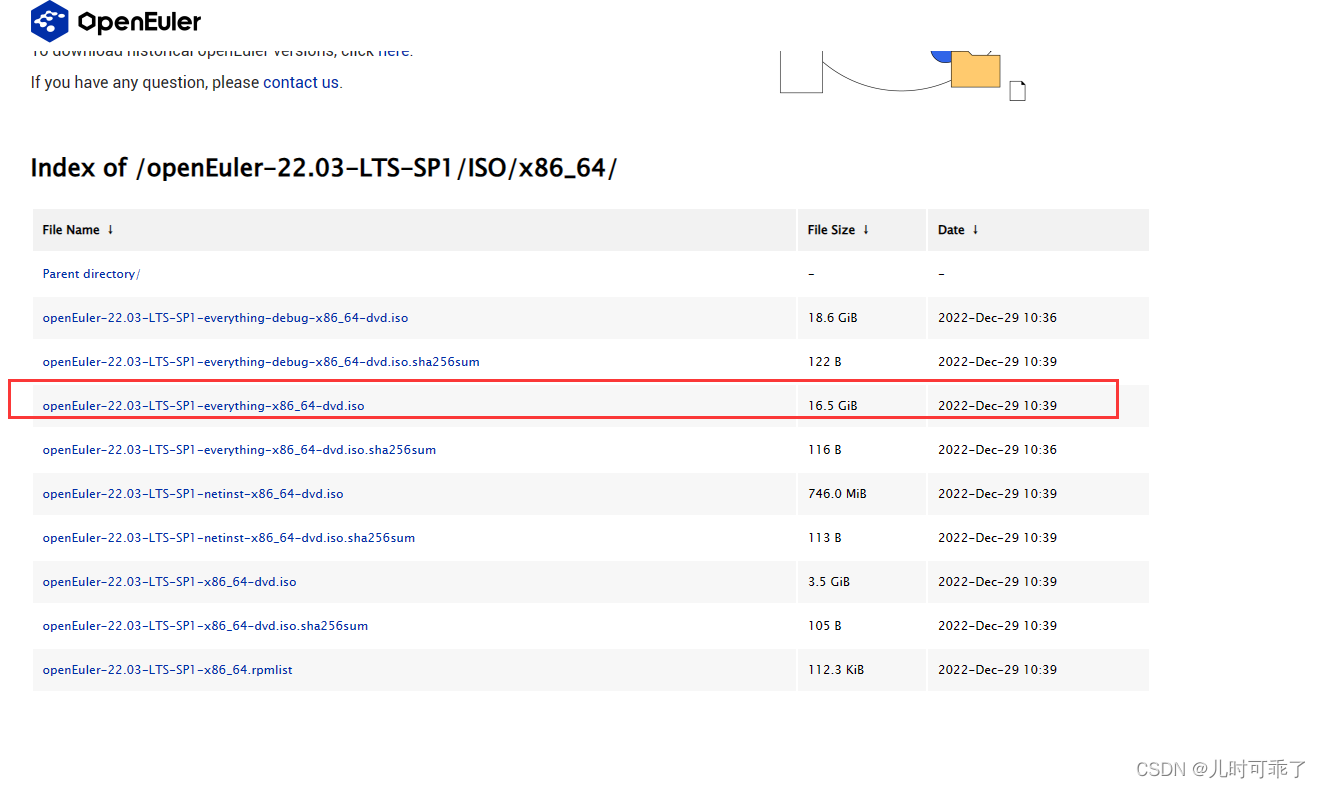Viewport: 1320px width, 788px height.
Task: Open x86_64-dvd.iso.sha256sum checksum link
Action: [205, 626]
